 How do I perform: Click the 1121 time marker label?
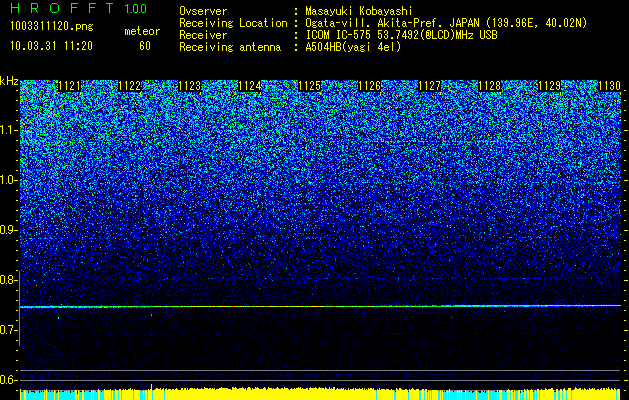coord(69,86)
